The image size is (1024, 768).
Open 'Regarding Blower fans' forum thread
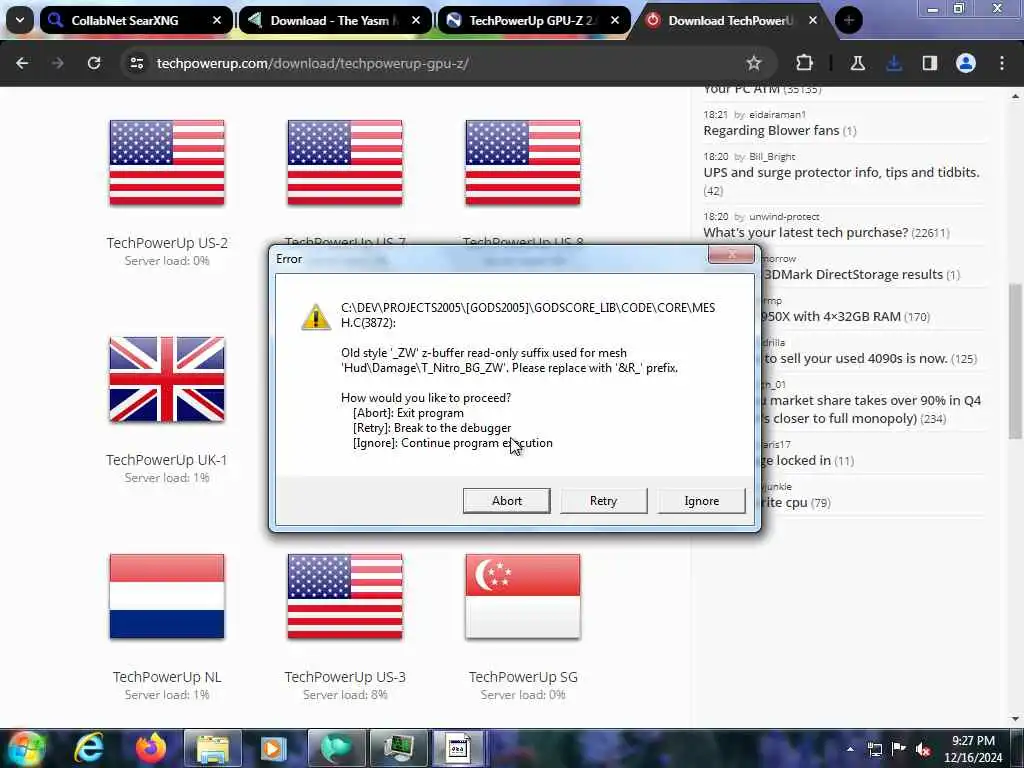pos(771,131)
